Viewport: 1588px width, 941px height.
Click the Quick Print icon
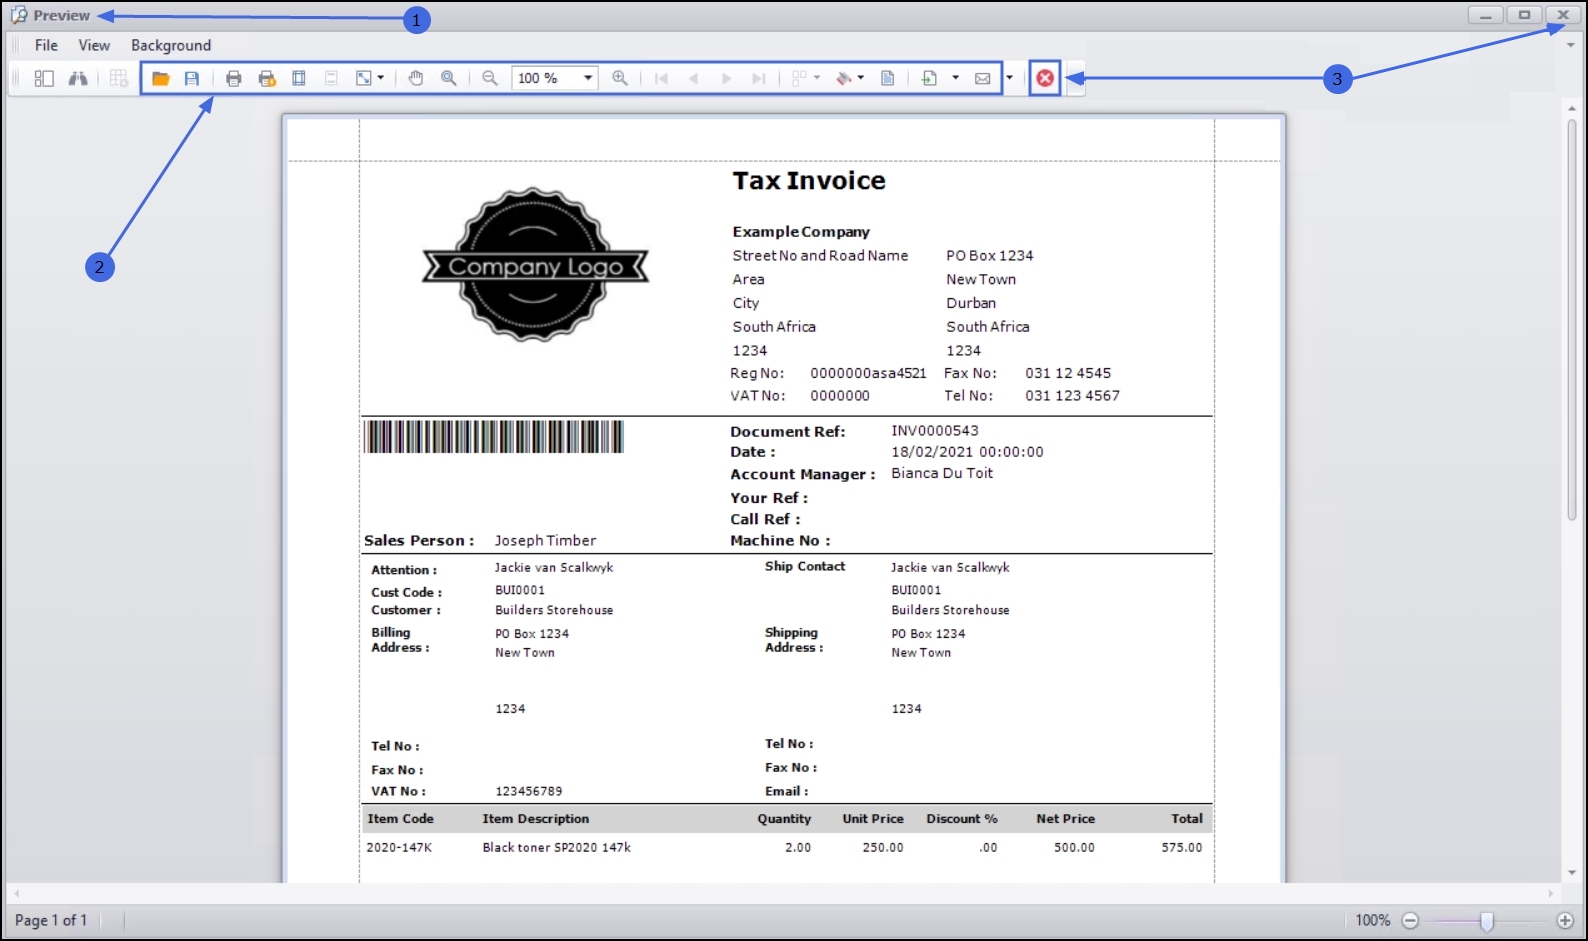coord(267,78)
